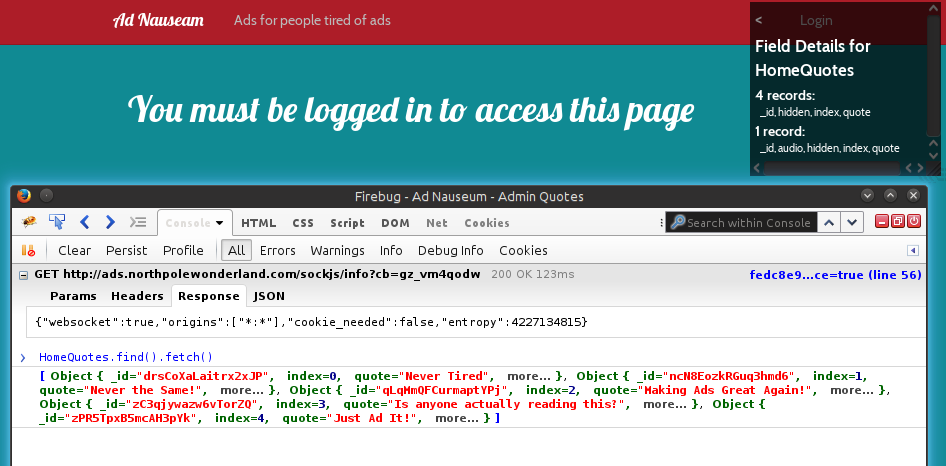Jump to previous search result arrow
946x466 pixels.
pos(828,222)
